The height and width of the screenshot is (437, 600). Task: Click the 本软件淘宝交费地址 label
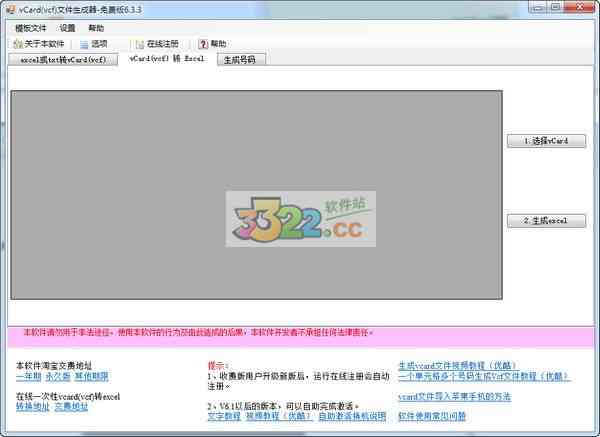(54, 365)
